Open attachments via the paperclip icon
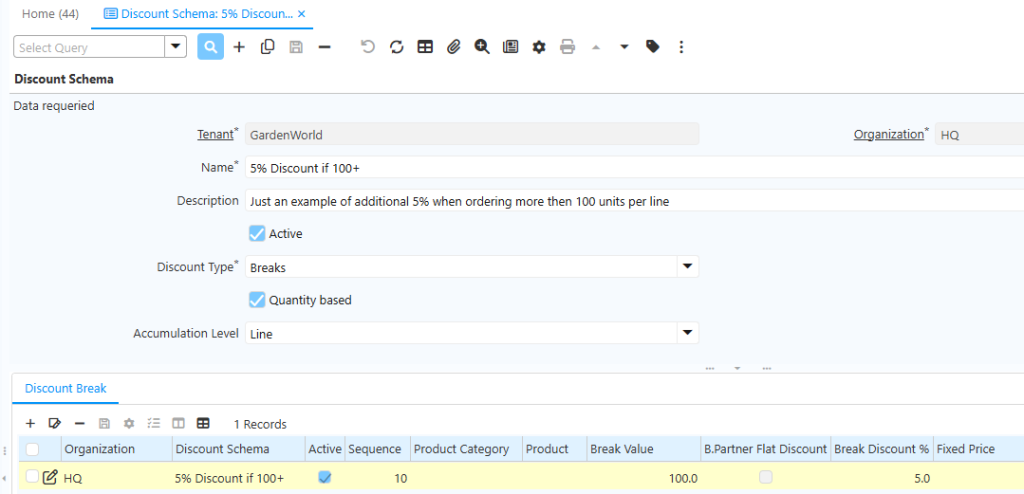The height and width of the screenshot is (494, 1024). (x=453, y=47)
